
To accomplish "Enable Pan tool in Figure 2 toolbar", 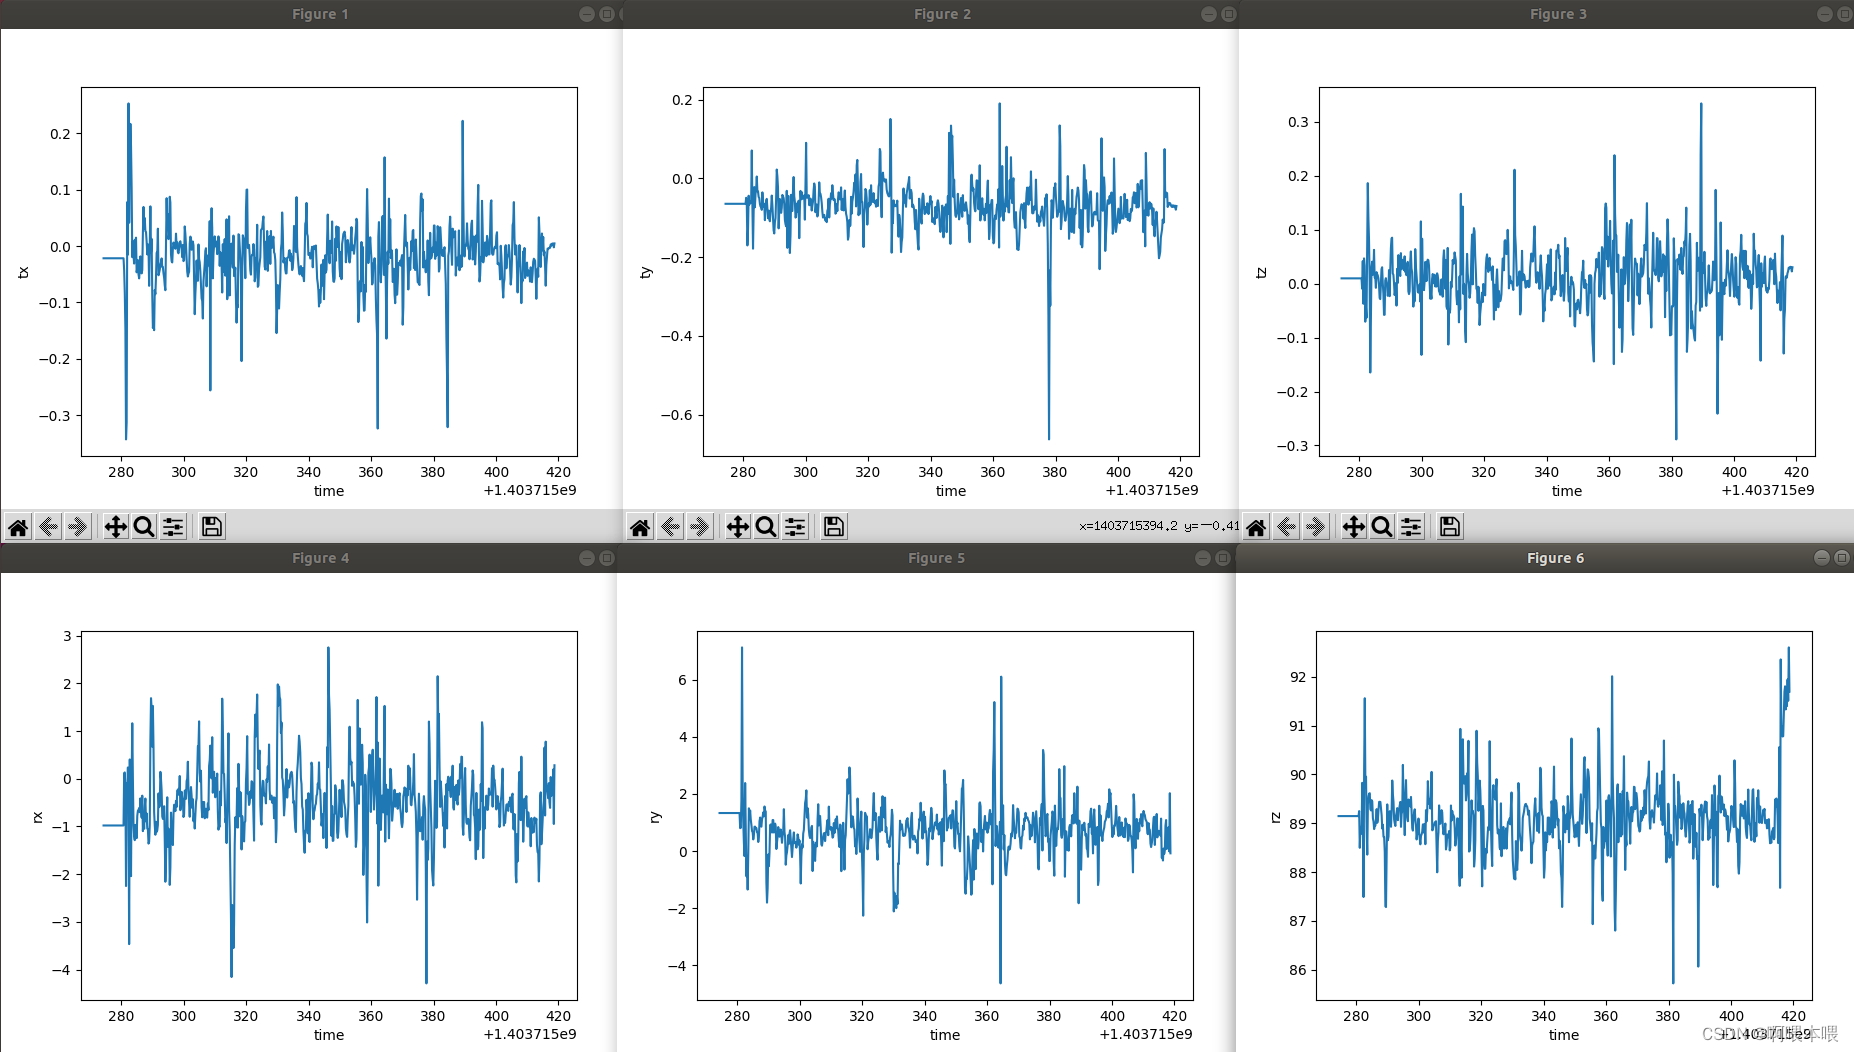I will 738,527.
